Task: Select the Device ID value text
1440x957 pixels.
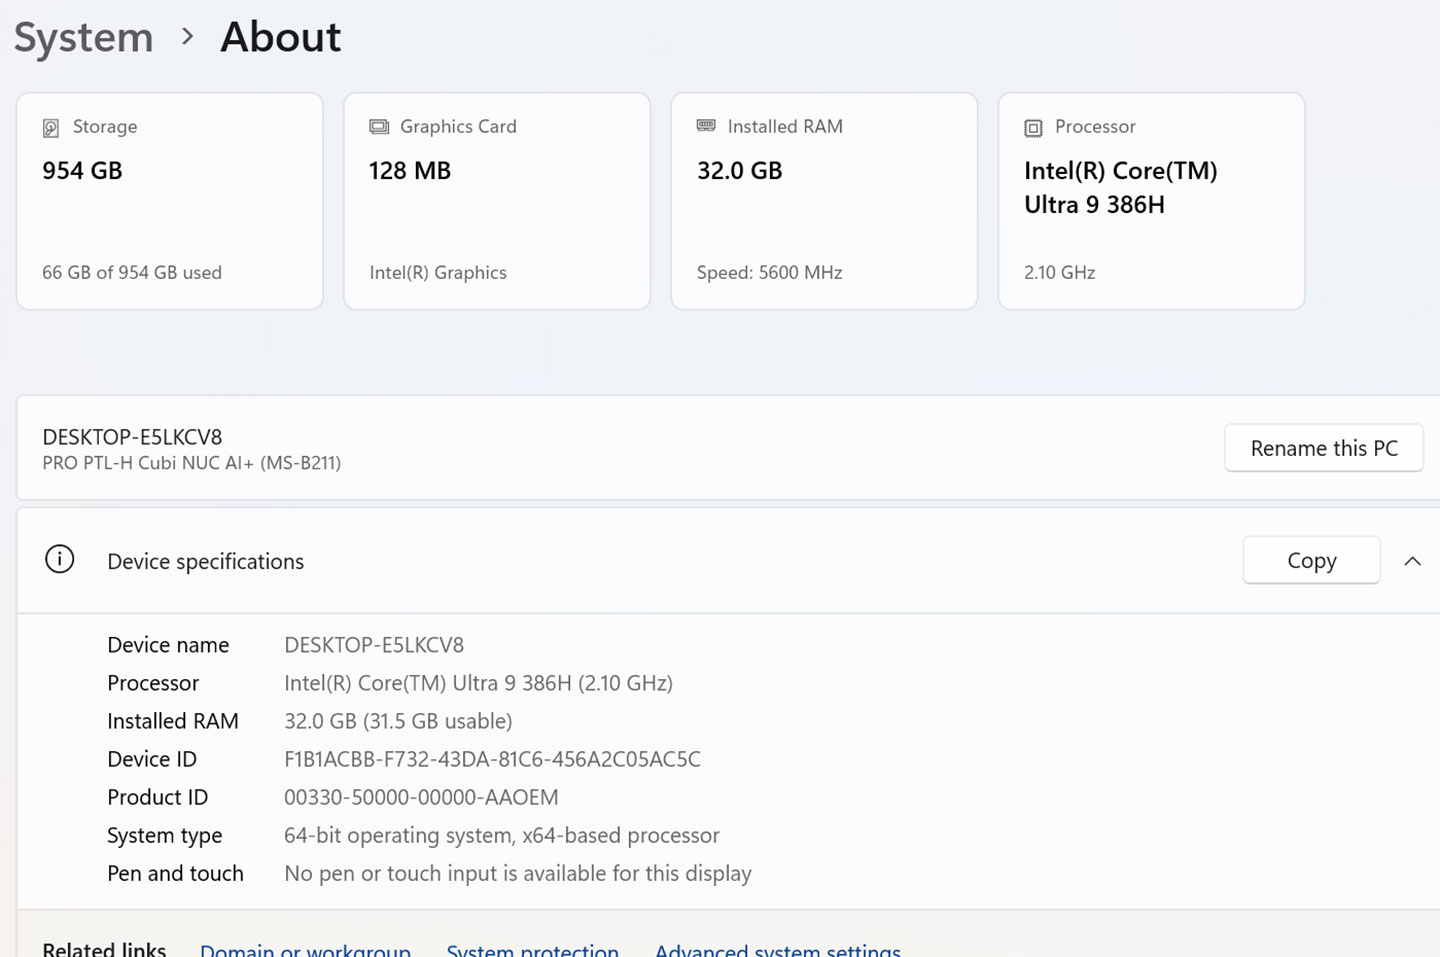Action: coord(493,759)
